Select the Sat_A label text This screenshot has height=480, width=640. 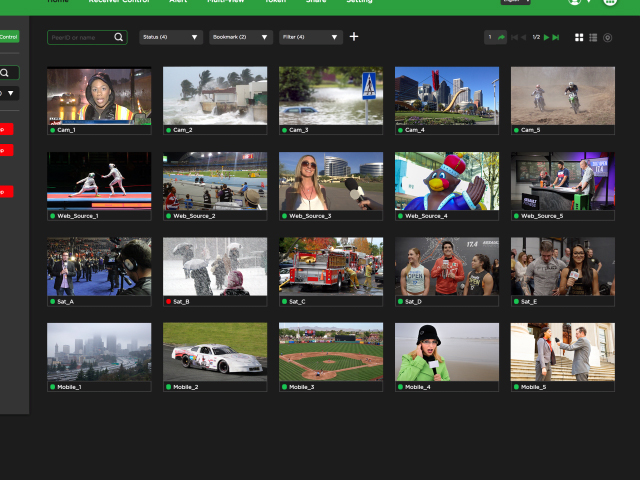(x=65, y=302)
